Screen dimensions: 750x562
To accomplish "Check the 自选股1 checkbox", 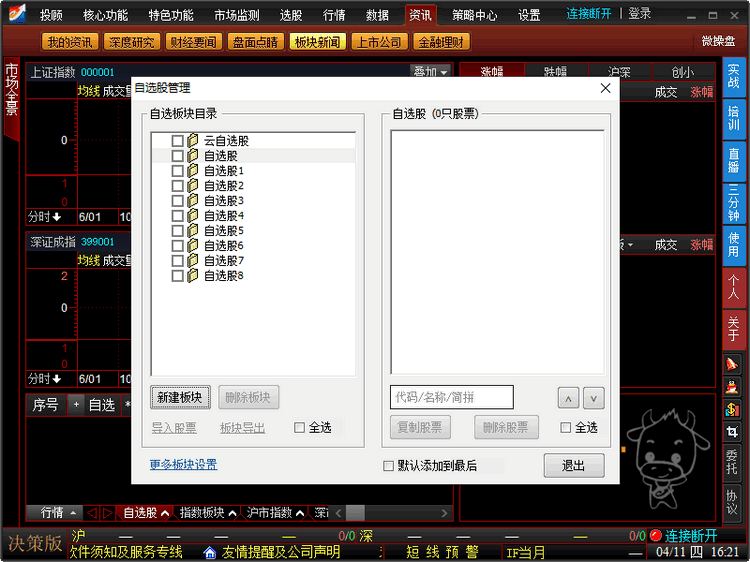I will 177,171.
